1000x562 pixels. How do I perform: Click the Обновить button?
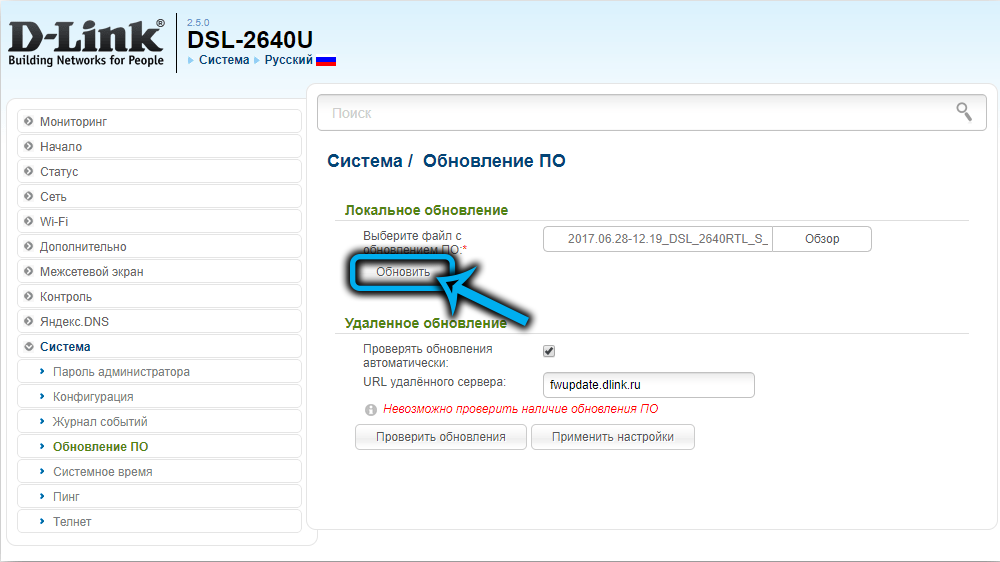(402, 272)
